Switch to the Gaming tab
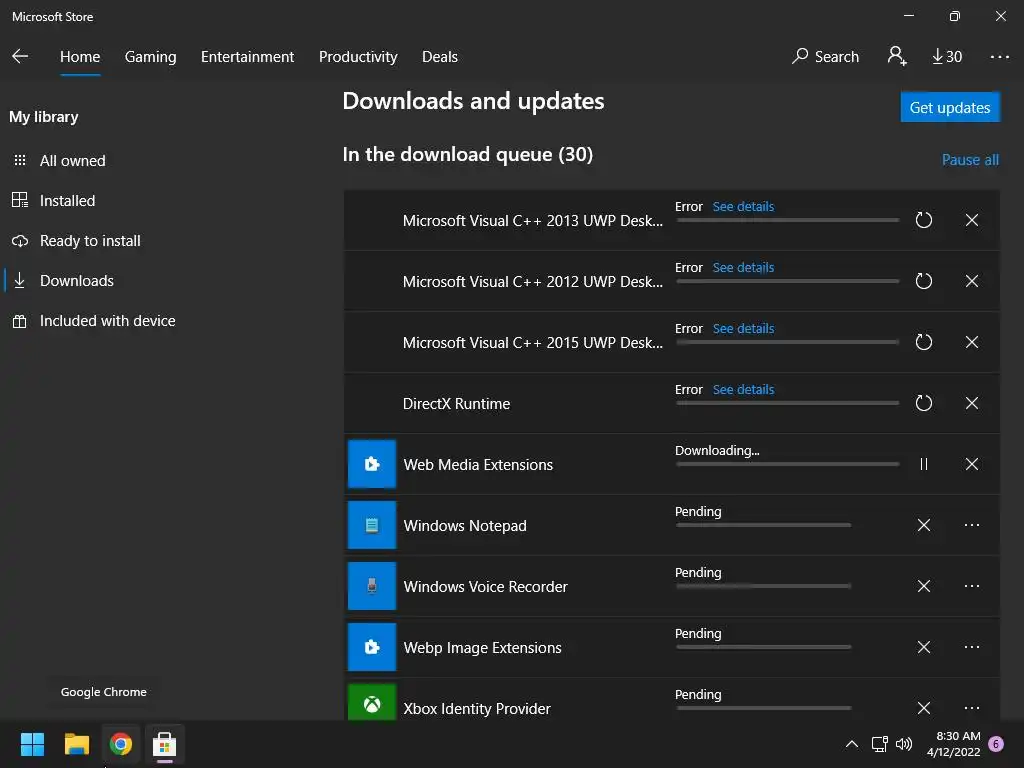The image size is (1024, 768). point(150,57)
